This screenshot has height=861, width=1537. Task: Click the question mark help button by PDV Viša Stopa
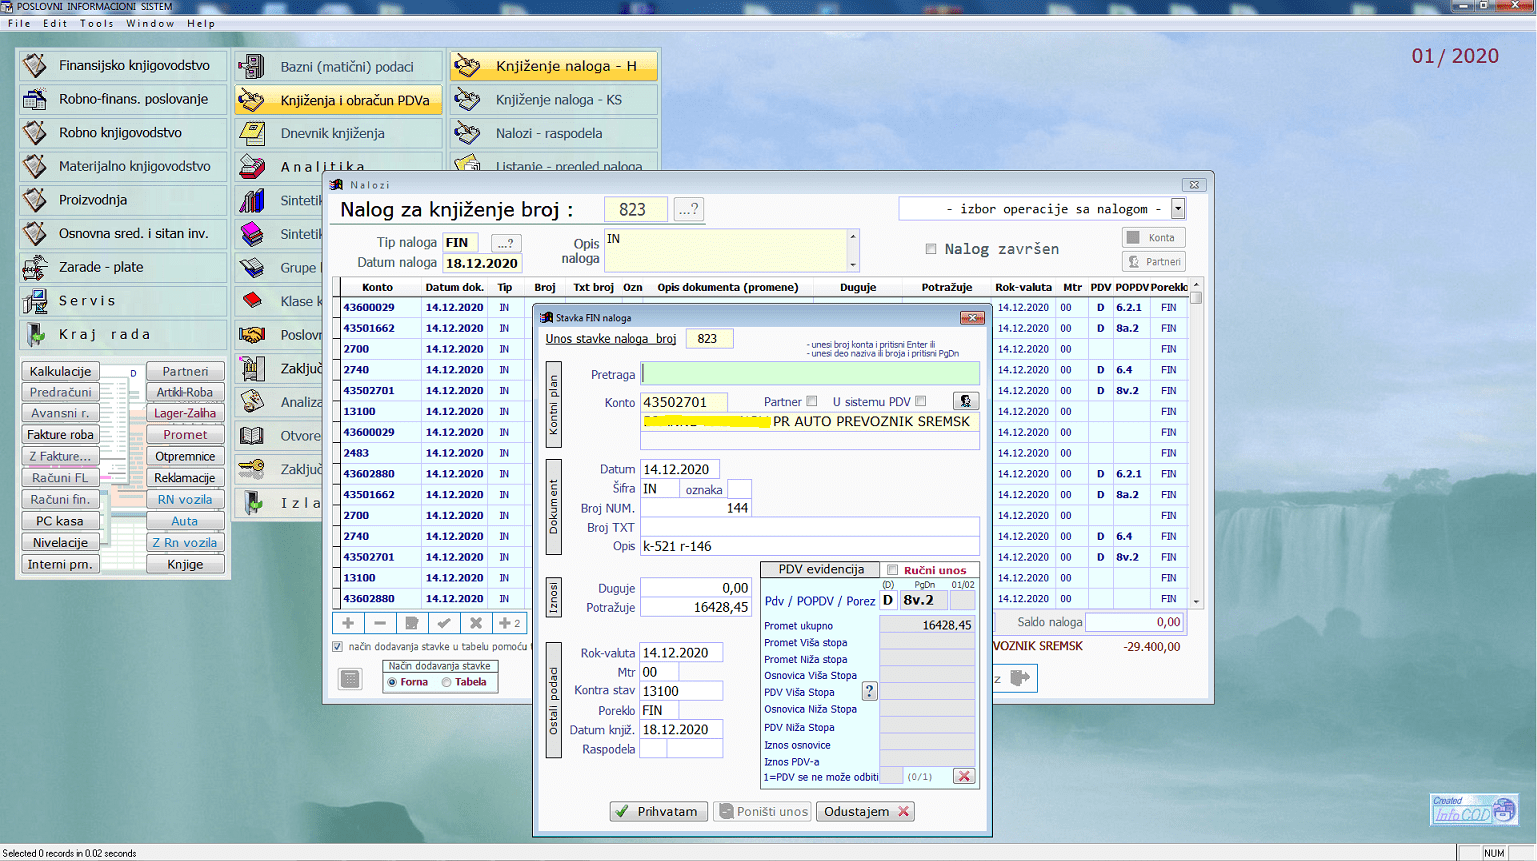coord(869,691)
